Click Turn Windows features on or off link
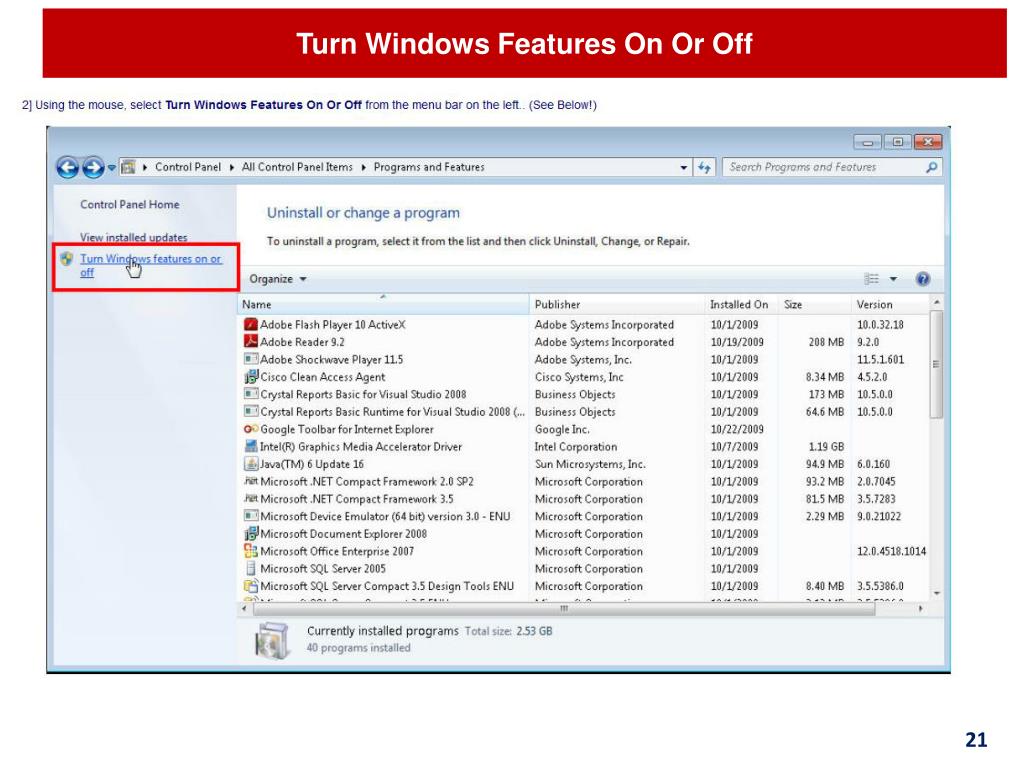Image resolution: width=1024 pixels, height=768 pixels. pyautogui.click(x=151, y=265)
